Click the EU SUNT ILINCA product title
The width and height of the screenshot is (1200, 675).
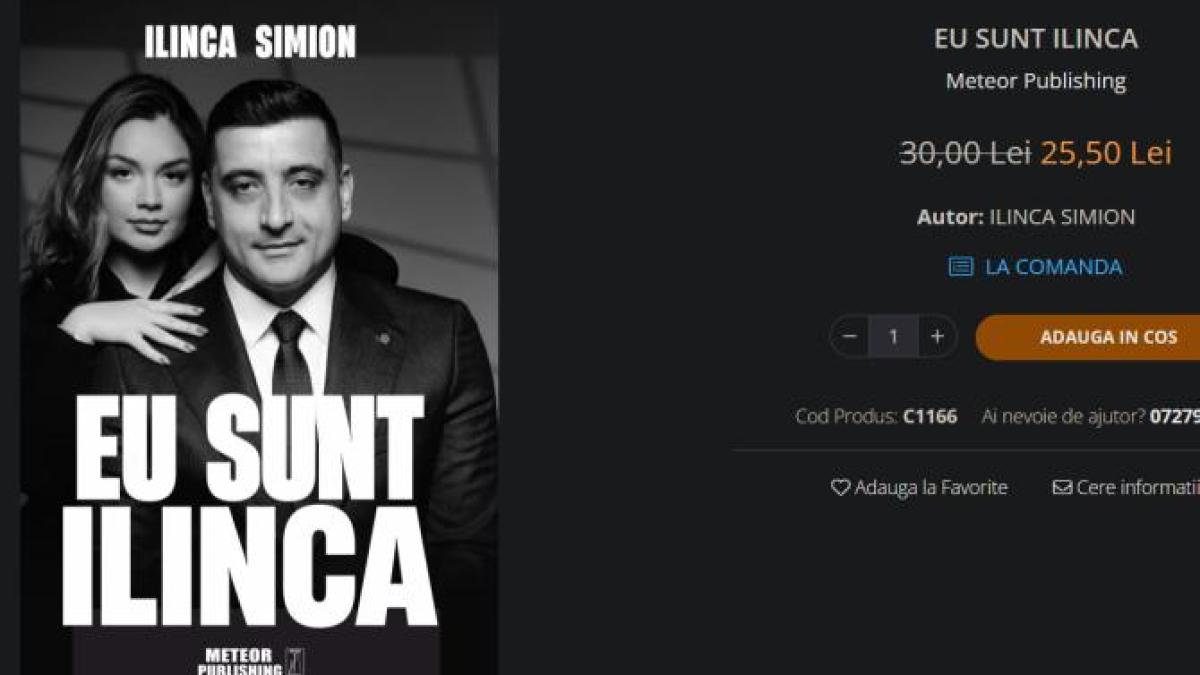coord(1036,39)
